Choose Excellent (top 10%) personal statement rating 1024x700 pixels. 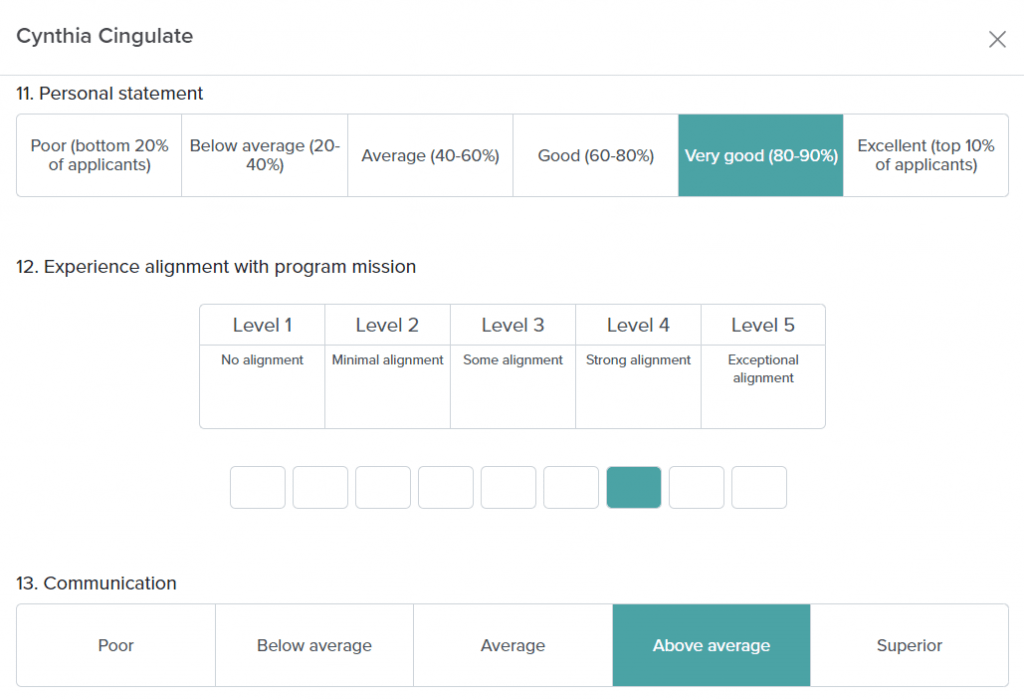tap(926, 155)
